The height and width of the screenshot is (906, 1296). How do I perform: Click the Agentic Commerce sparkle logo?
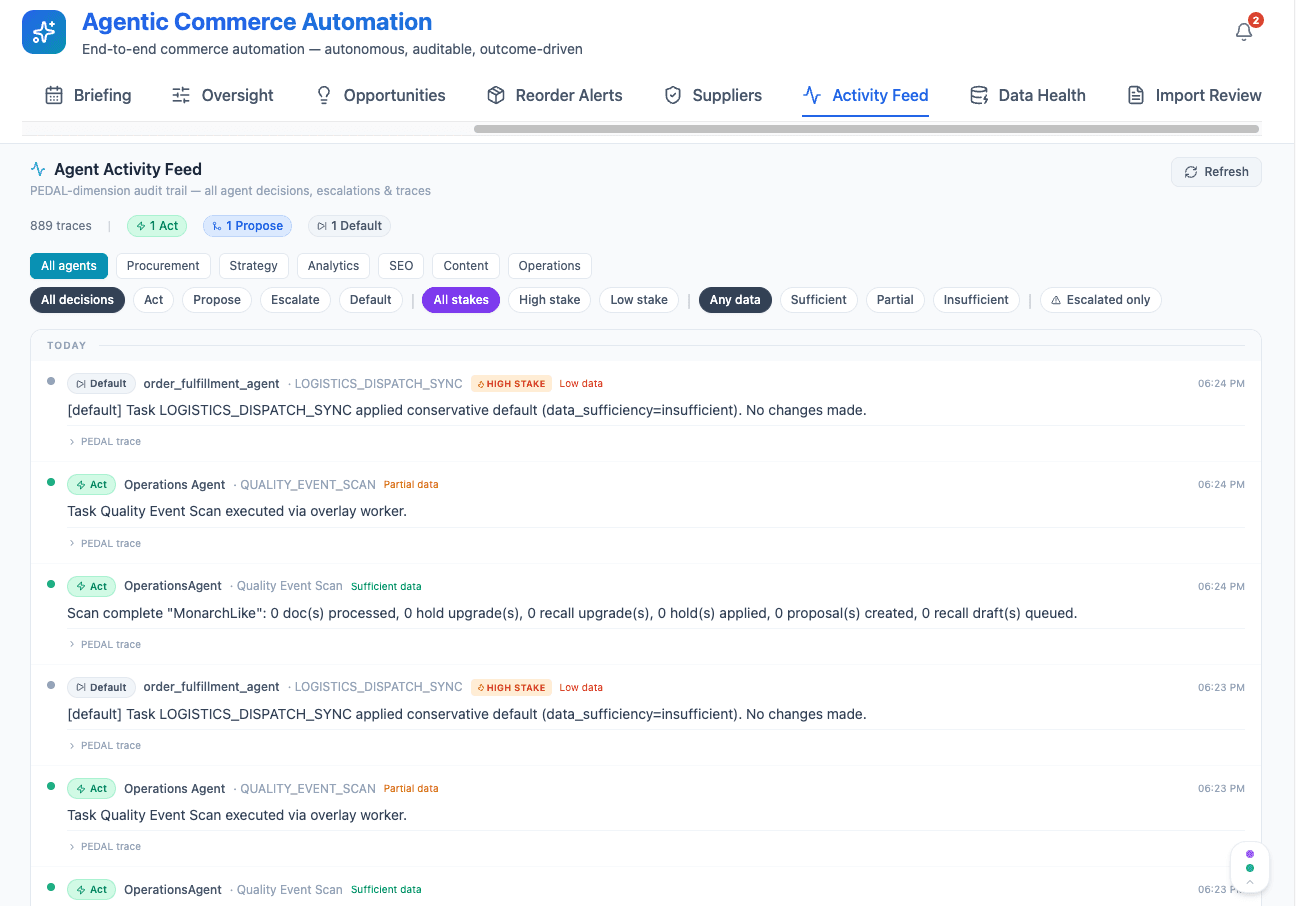point(44,32)
